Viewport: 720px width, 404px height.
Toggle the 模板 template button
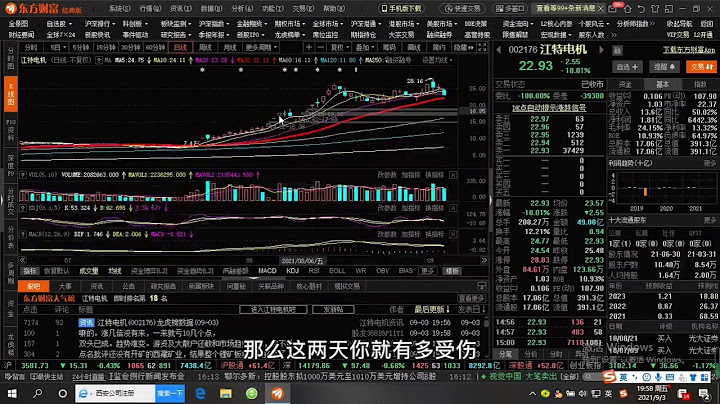(452, 271)
